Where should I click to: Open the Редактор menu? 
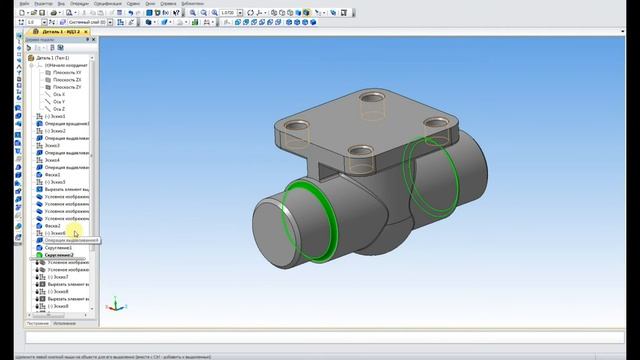coord(43,4)
